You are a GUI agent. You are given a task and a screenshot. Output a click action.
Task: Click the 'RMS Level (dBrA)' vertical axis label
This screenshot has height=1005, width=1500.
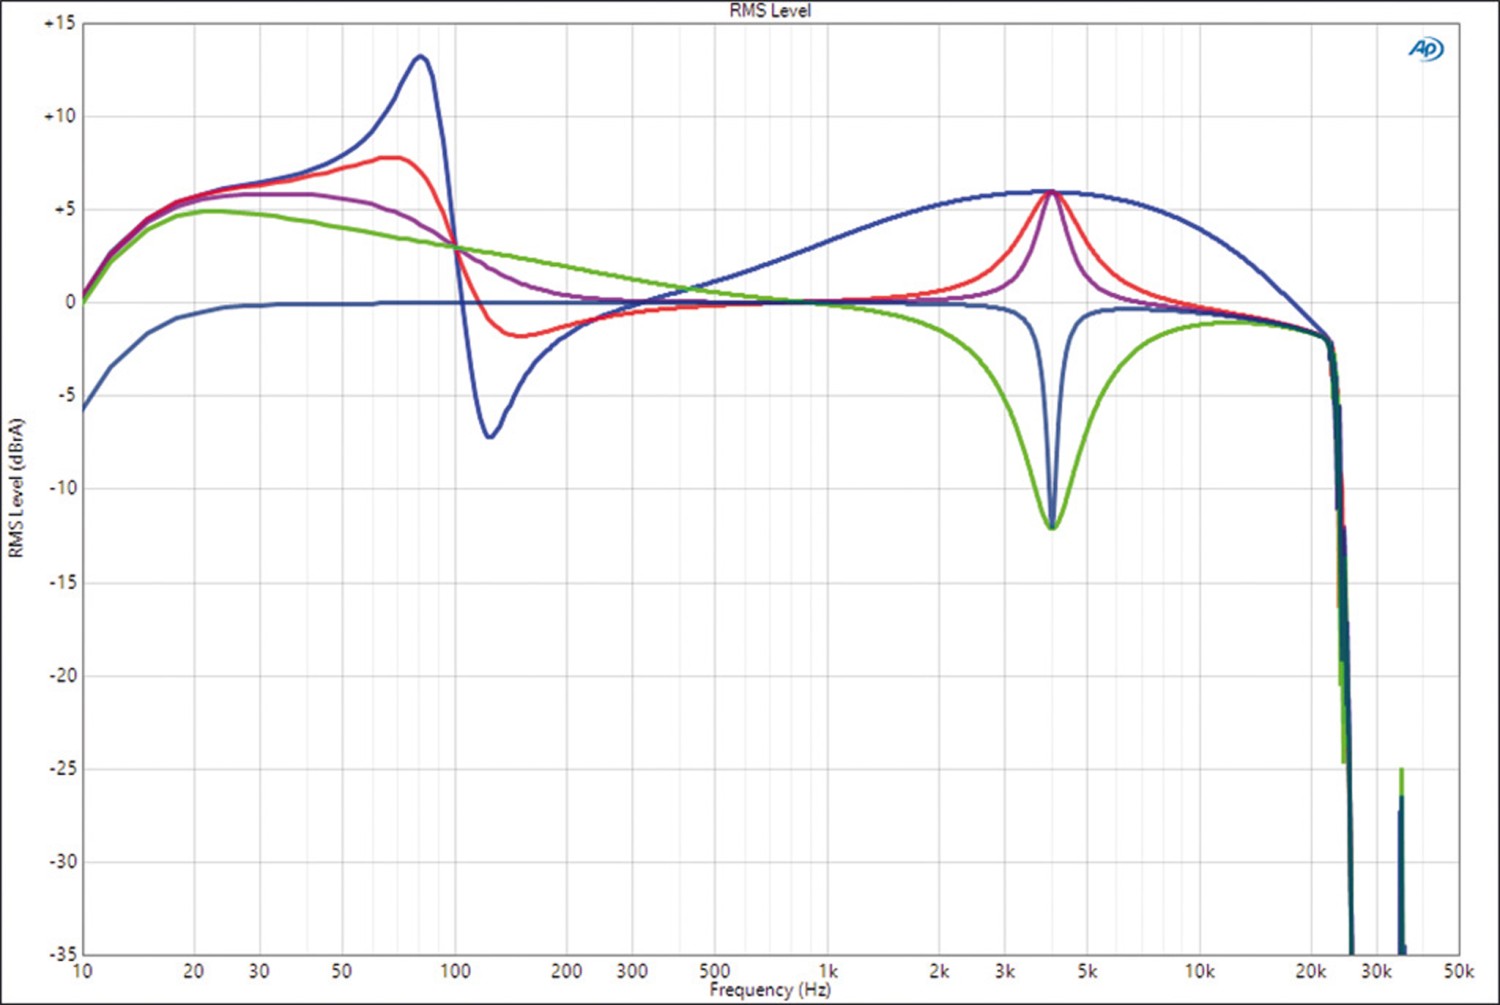point(16,488)
